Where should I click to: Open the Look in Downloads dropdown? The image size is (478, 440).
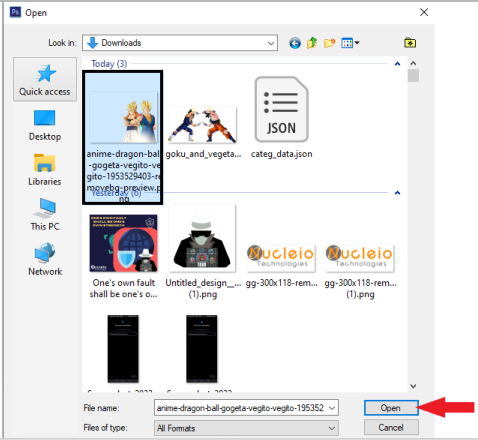[x=180, y=43]
